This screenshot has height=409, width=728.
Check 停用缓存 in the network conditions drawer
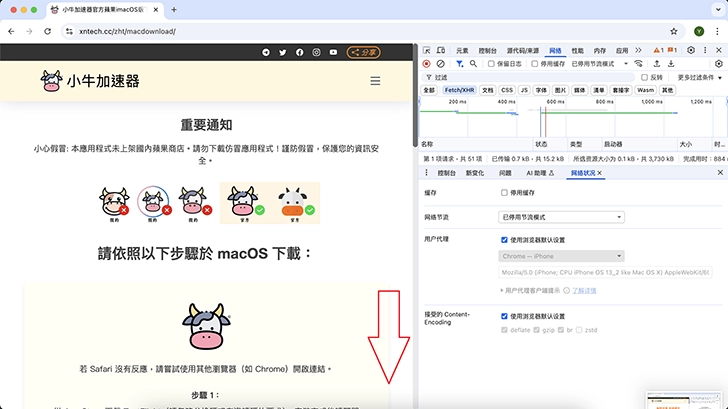click(x=504, y=193)
